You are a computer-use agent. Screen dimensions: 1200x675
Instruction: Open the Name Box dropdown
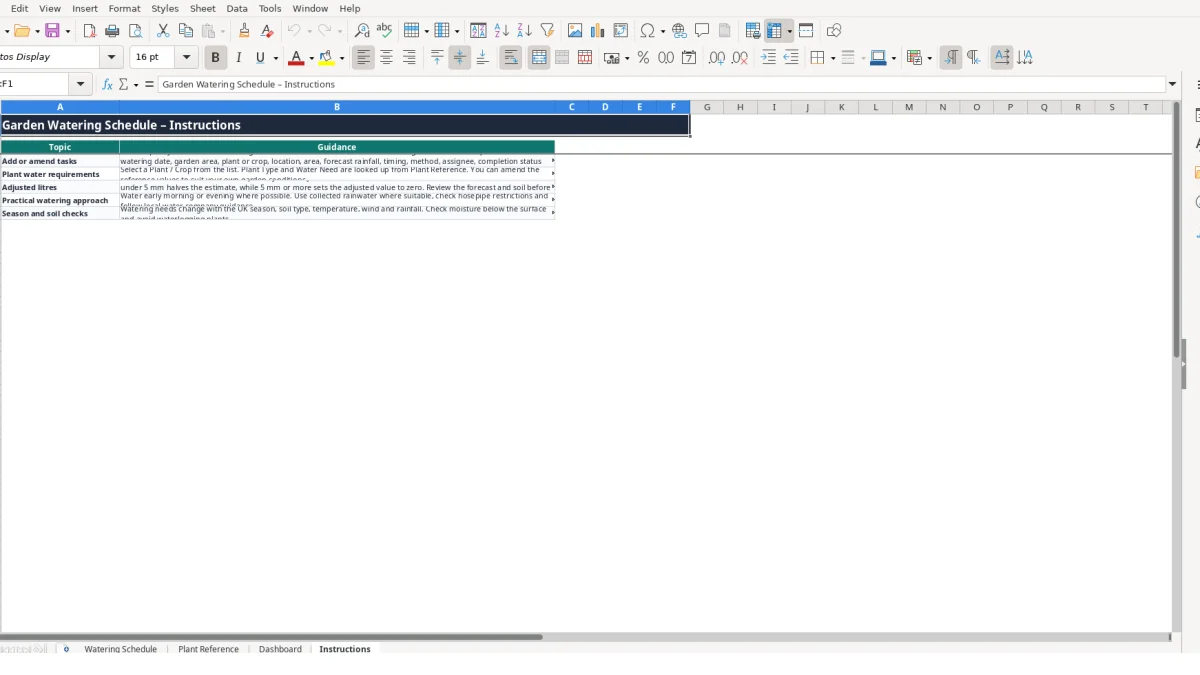click(81, 85)
